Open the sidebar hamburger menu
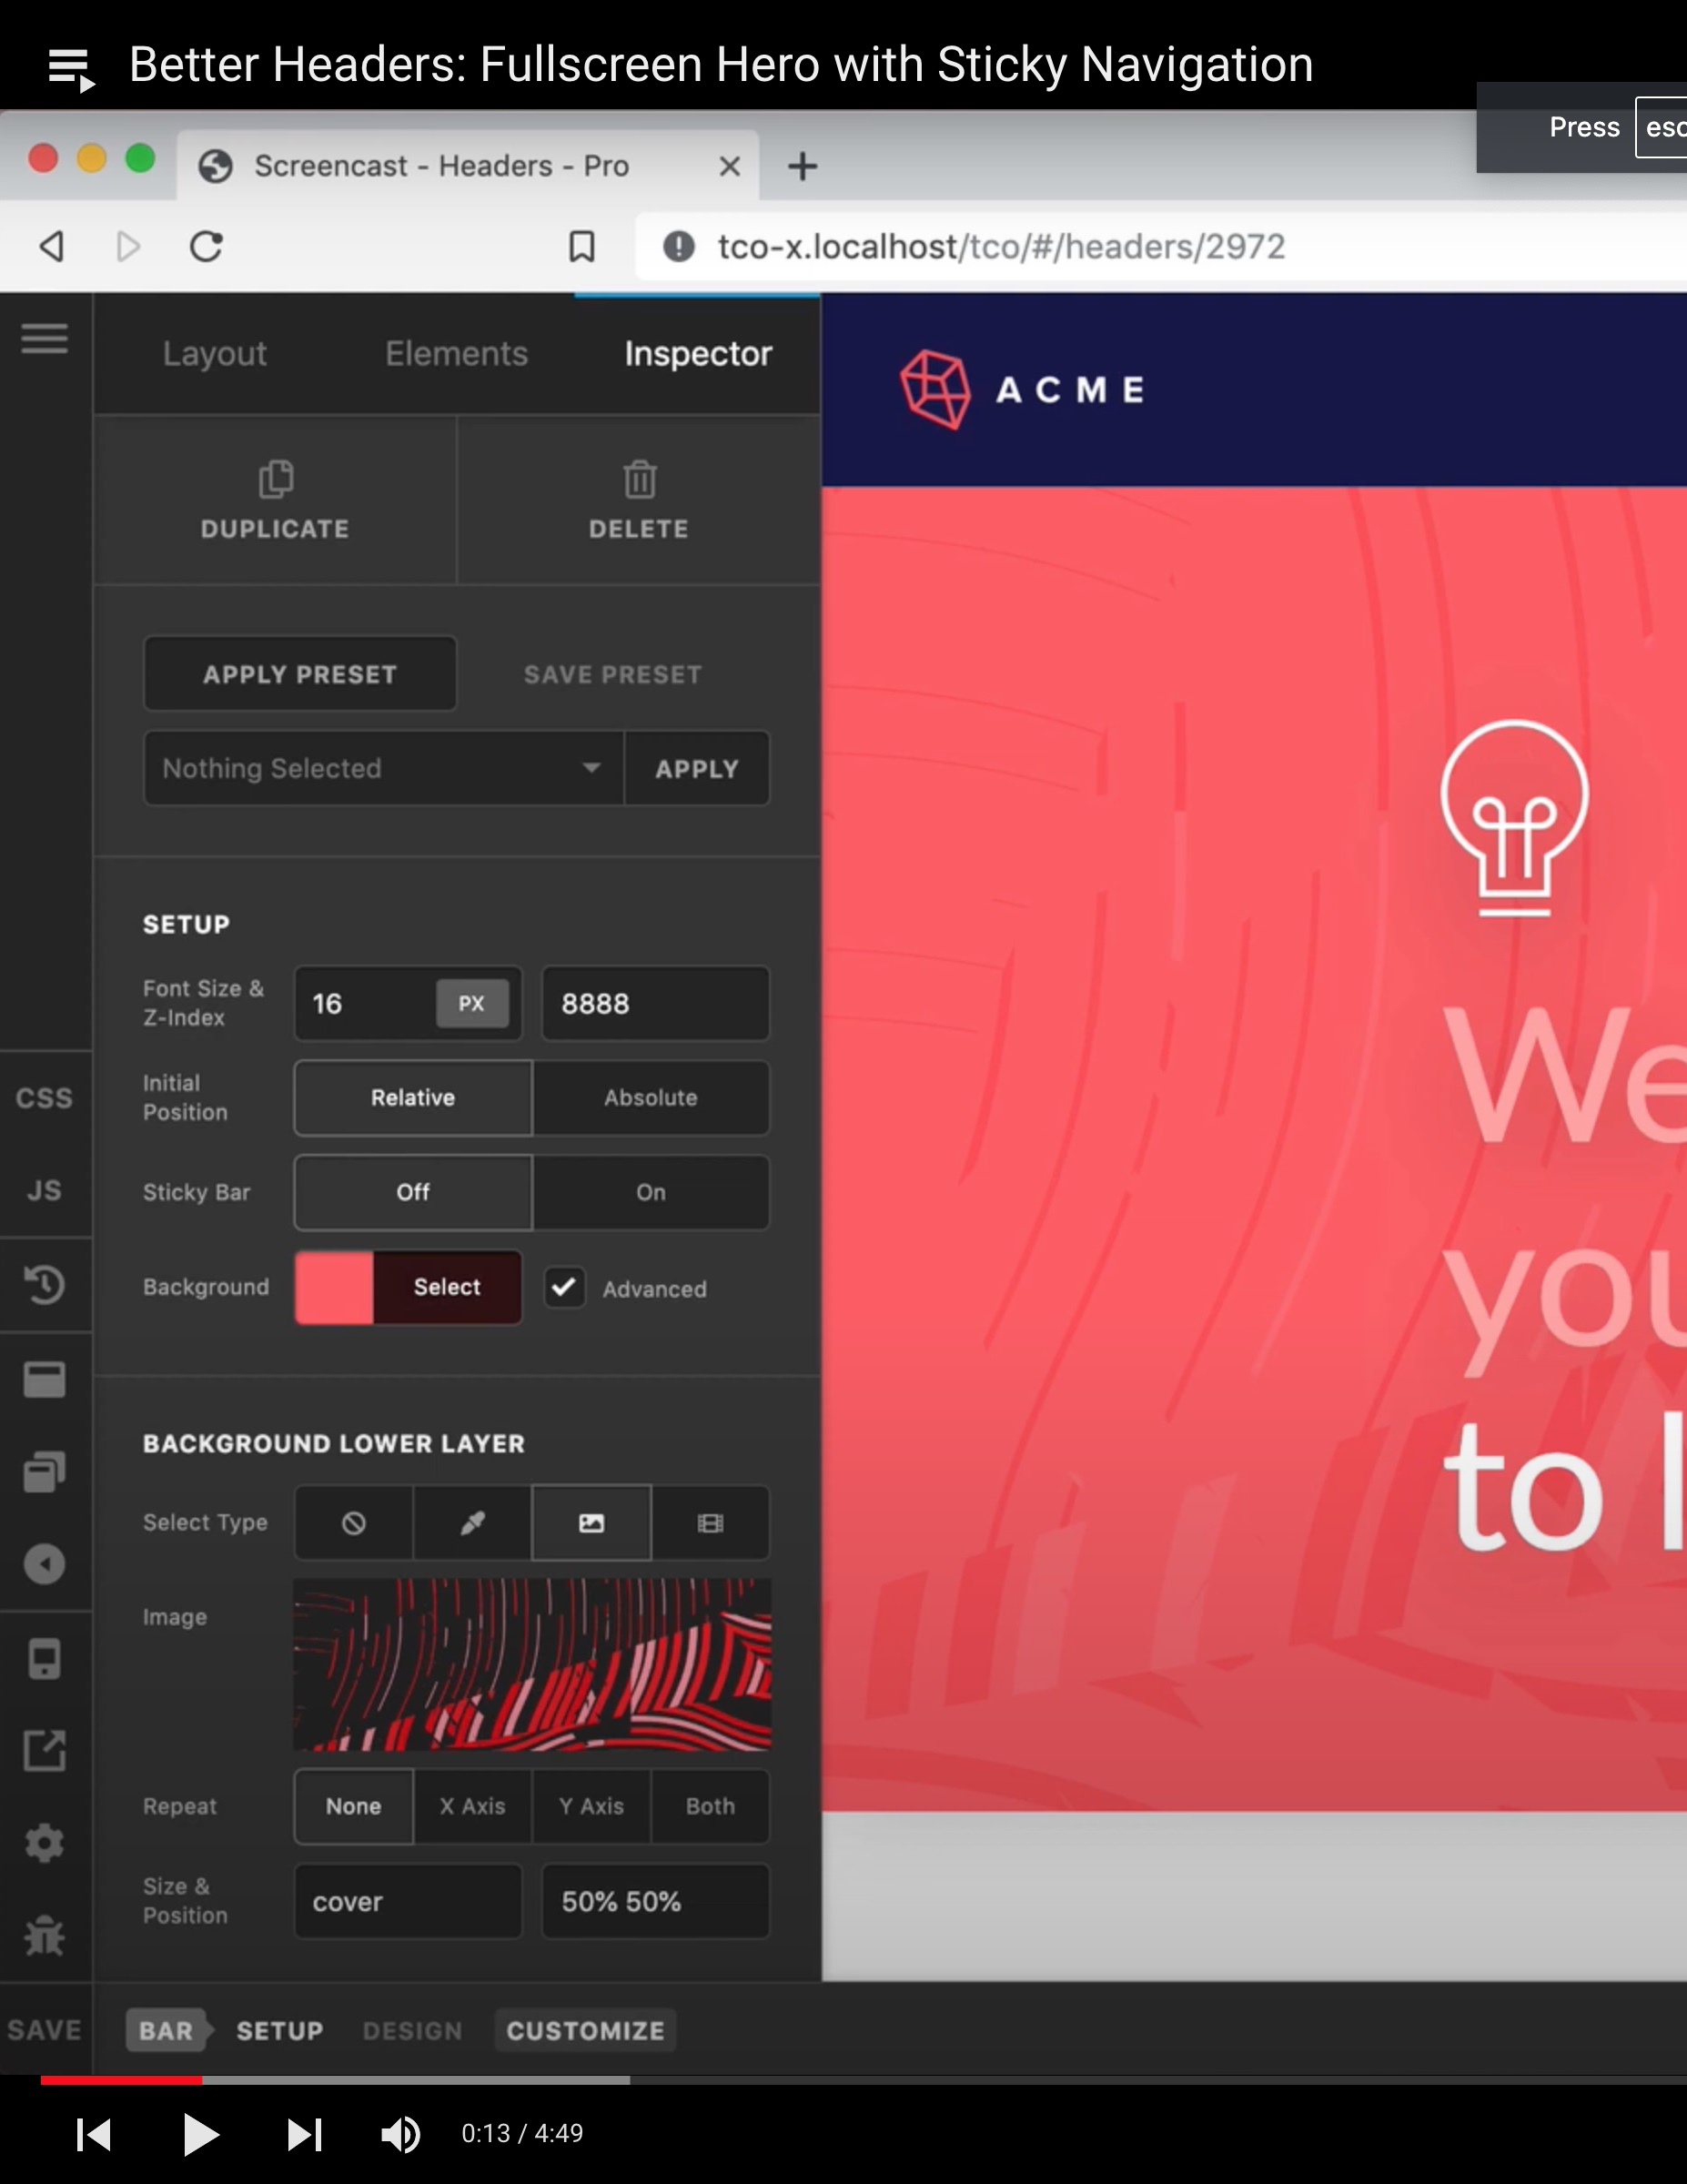The image size is (1687, 2184). (44, 339)
